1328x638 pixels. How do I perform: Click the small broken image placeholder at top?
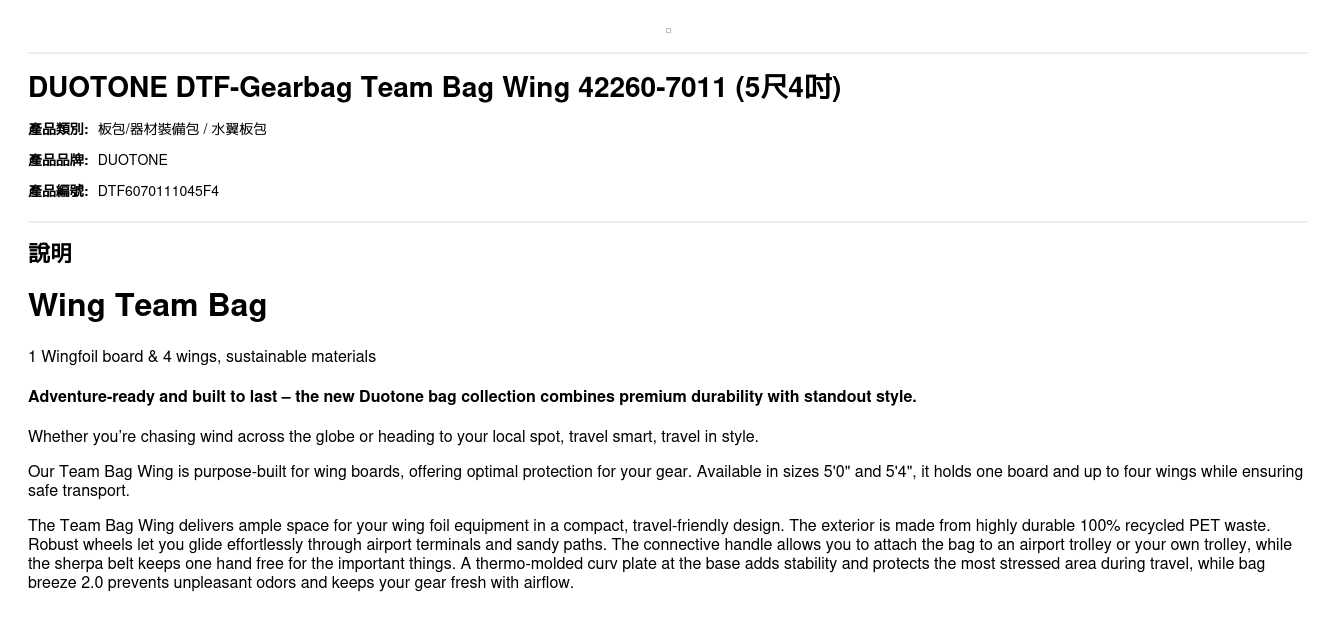(x=668, y=30)
